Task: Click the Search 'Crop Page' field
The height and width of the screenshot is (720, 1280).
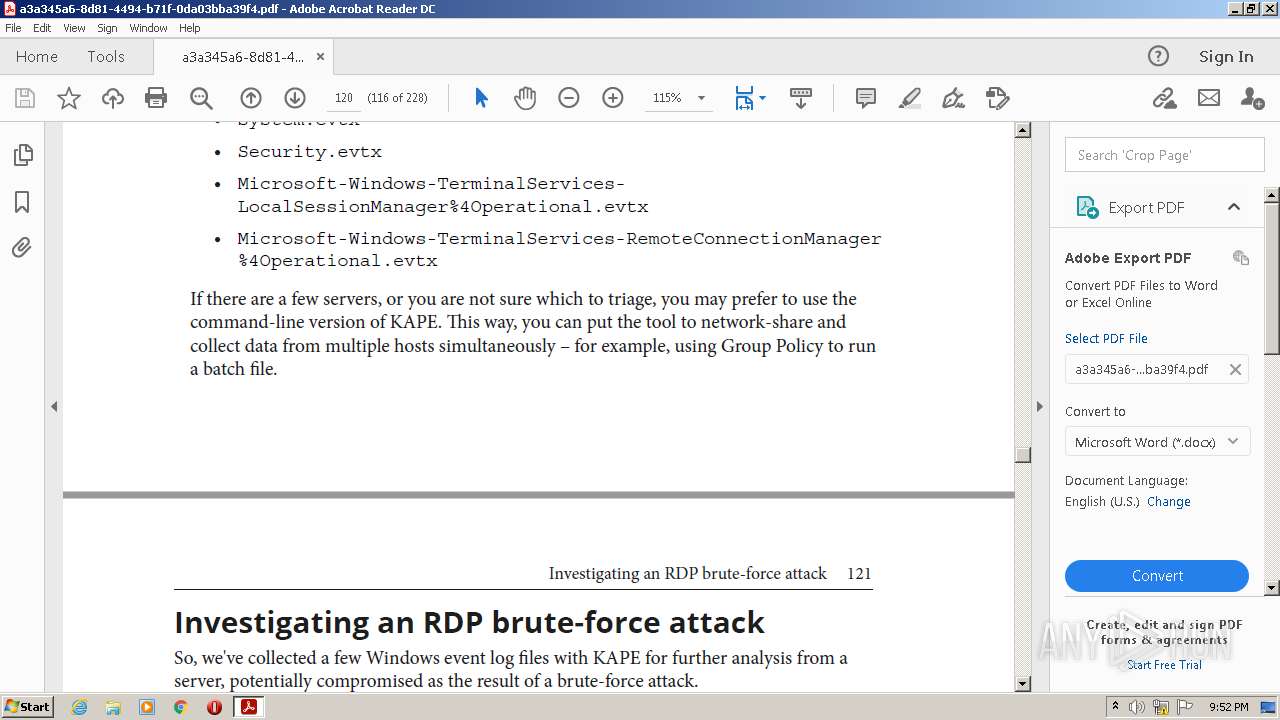Action: point(1164,155)
